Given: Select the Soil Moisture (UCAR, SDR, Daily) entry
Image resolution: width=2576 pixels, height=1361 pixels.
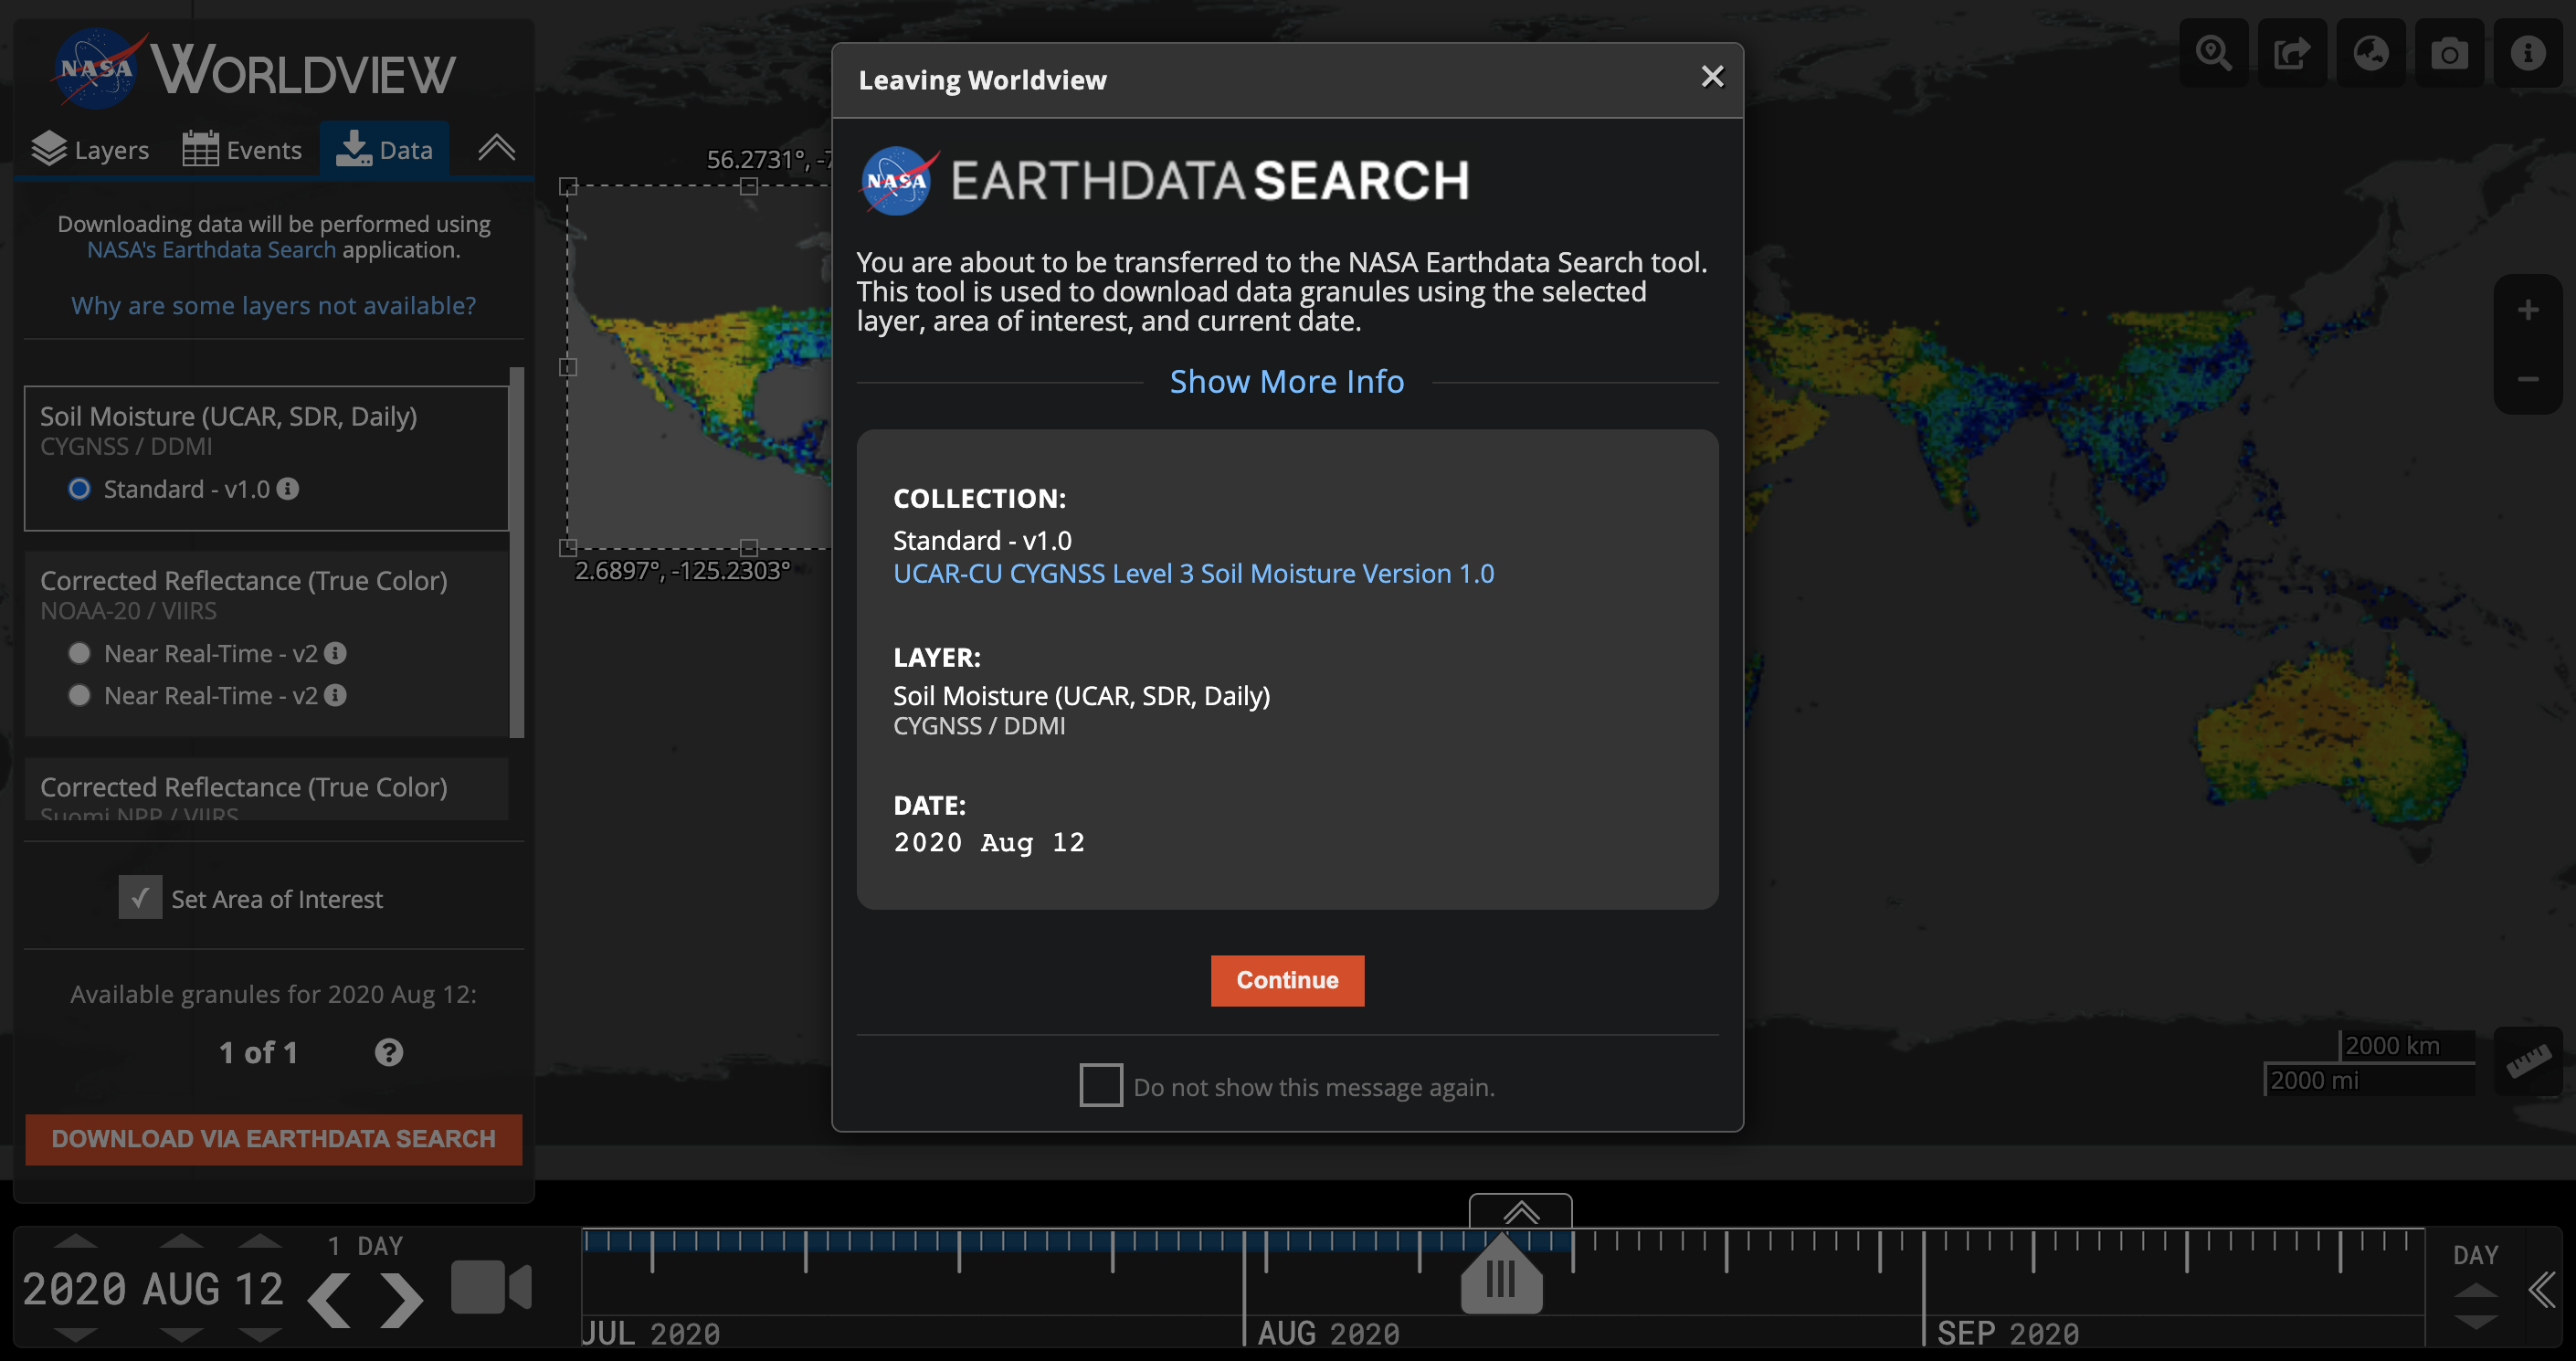Looking at the screenshot, I should tap(267, 458).
